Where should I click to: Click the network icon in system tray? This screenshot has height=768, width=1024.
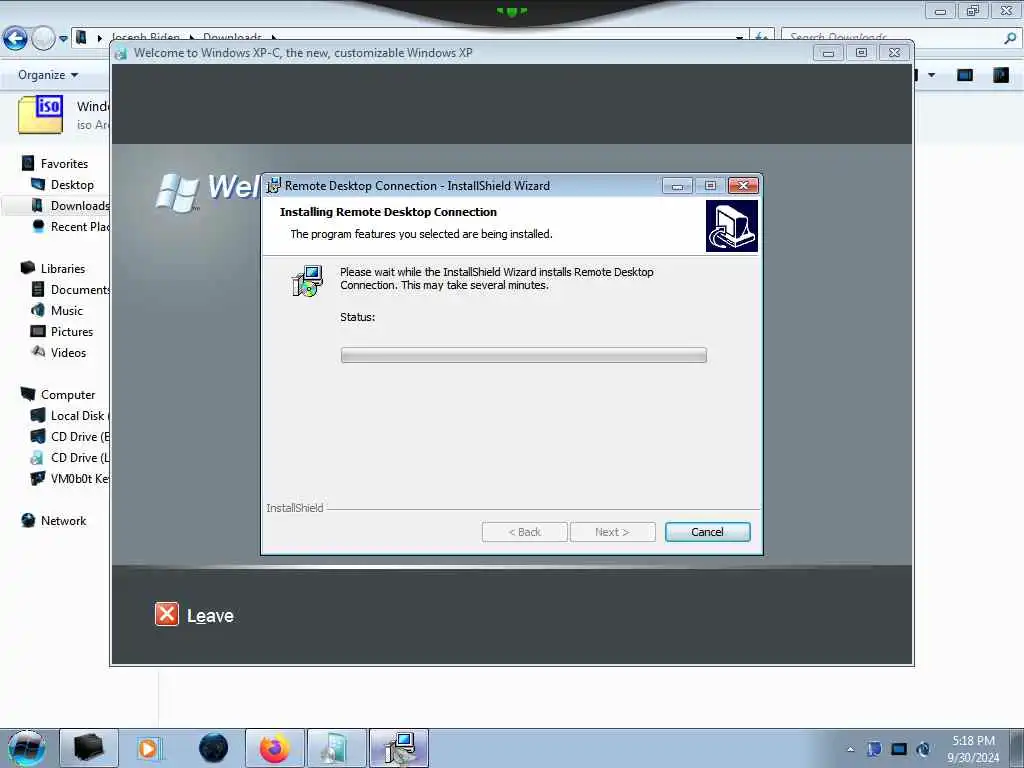point(899,749)
